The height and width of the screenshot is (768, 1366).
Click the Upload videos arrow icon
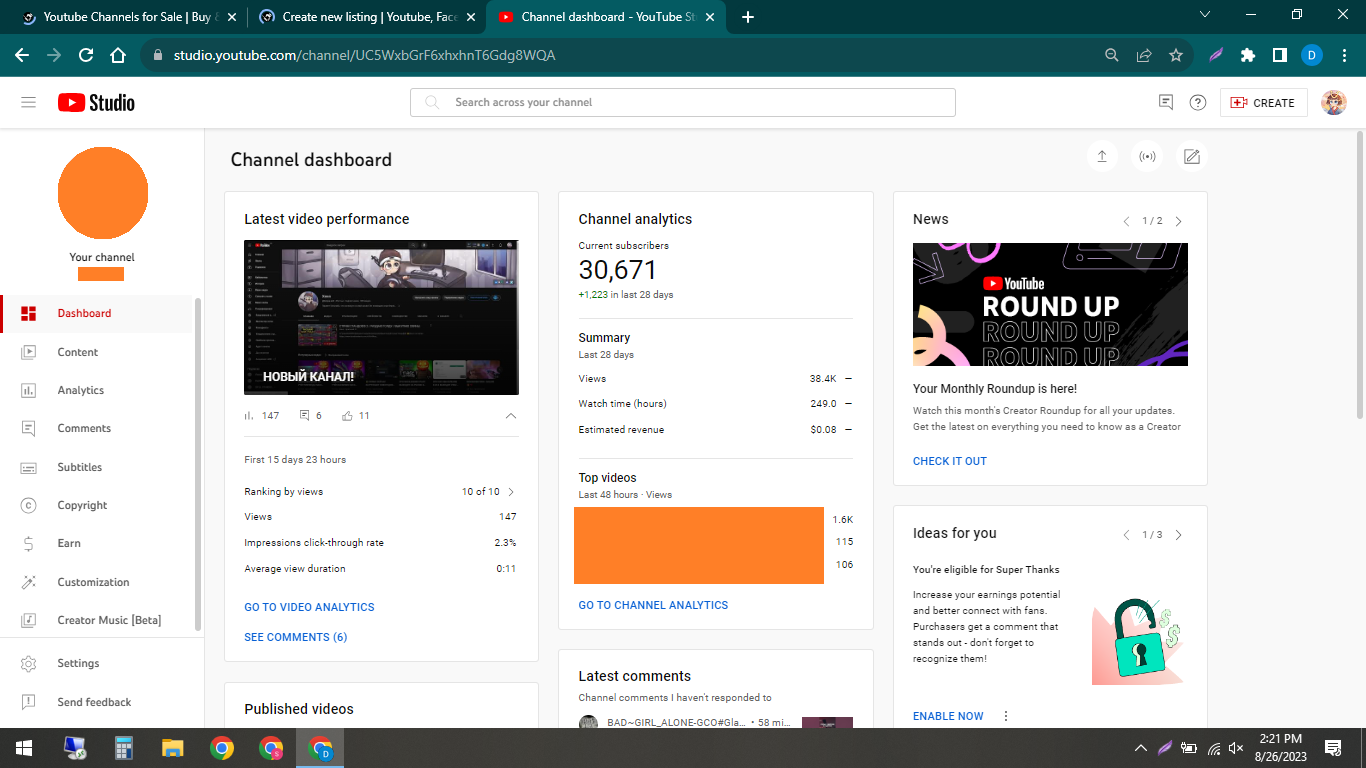1101,157
